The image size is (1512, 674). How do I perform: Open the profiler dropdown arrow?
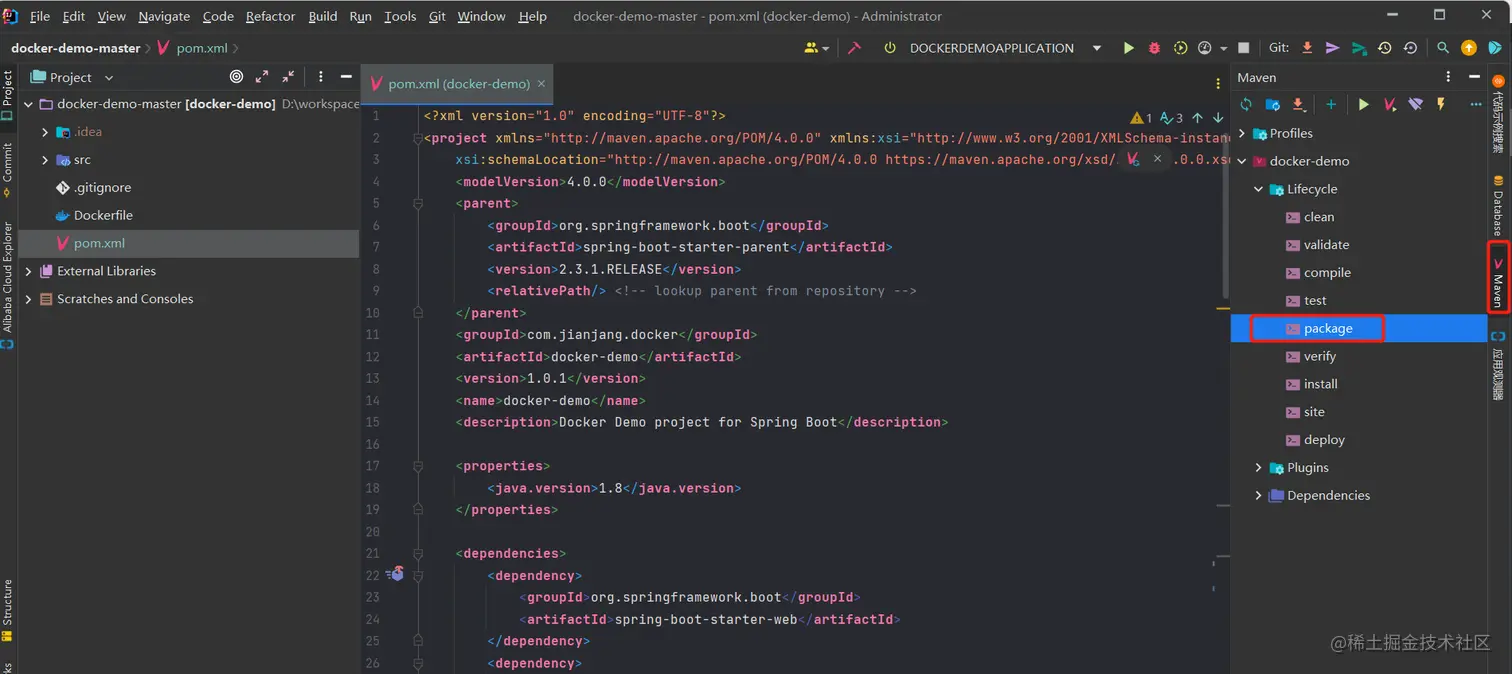click(x=1223, y=49)
